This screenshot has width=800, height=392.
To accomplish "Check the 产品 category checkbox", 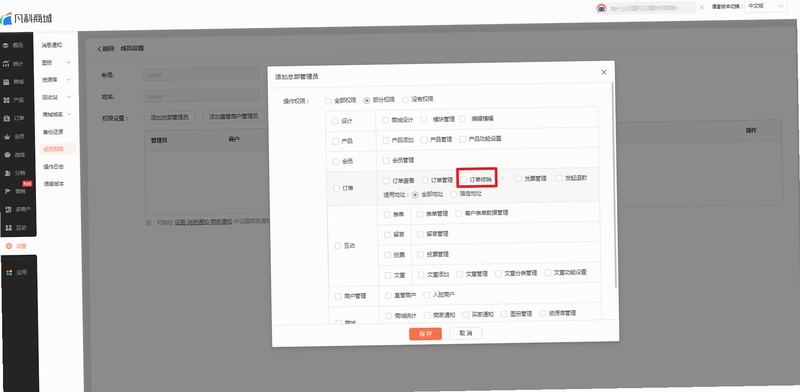I will (336, 141).
